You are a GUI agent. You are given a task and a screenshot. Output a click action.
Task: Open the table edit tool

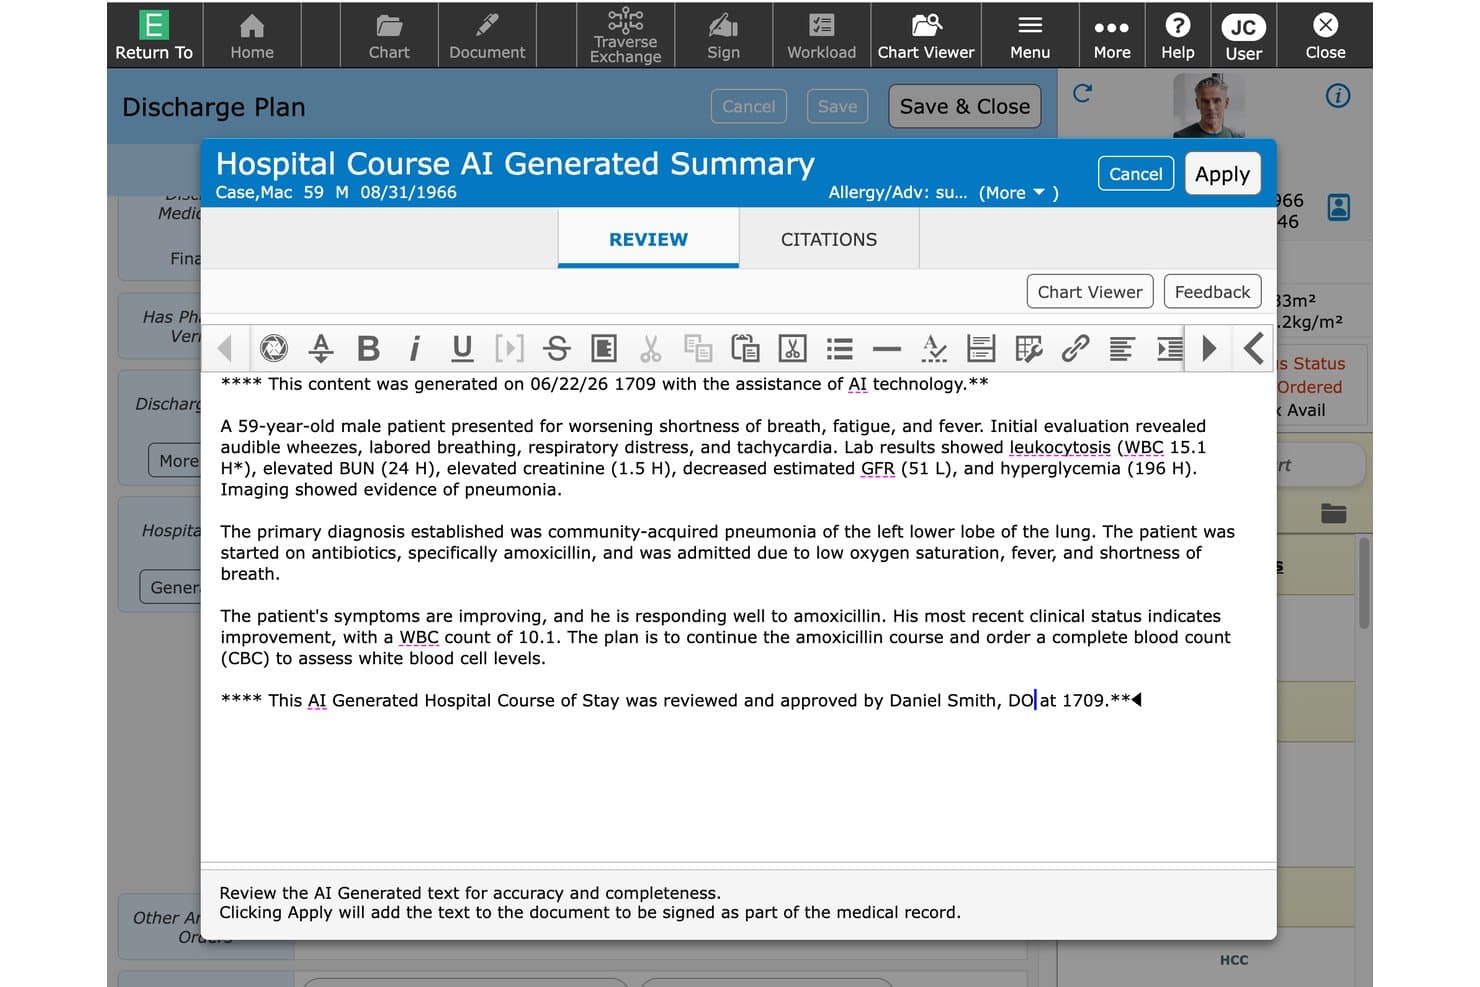pos(1028,348)
